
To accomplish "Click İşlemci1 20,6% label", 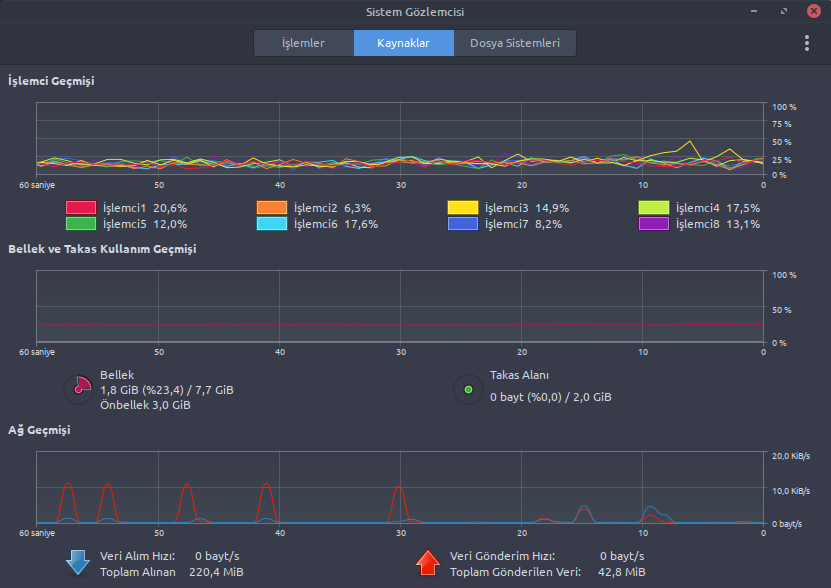I will click(x=145, y=208).
